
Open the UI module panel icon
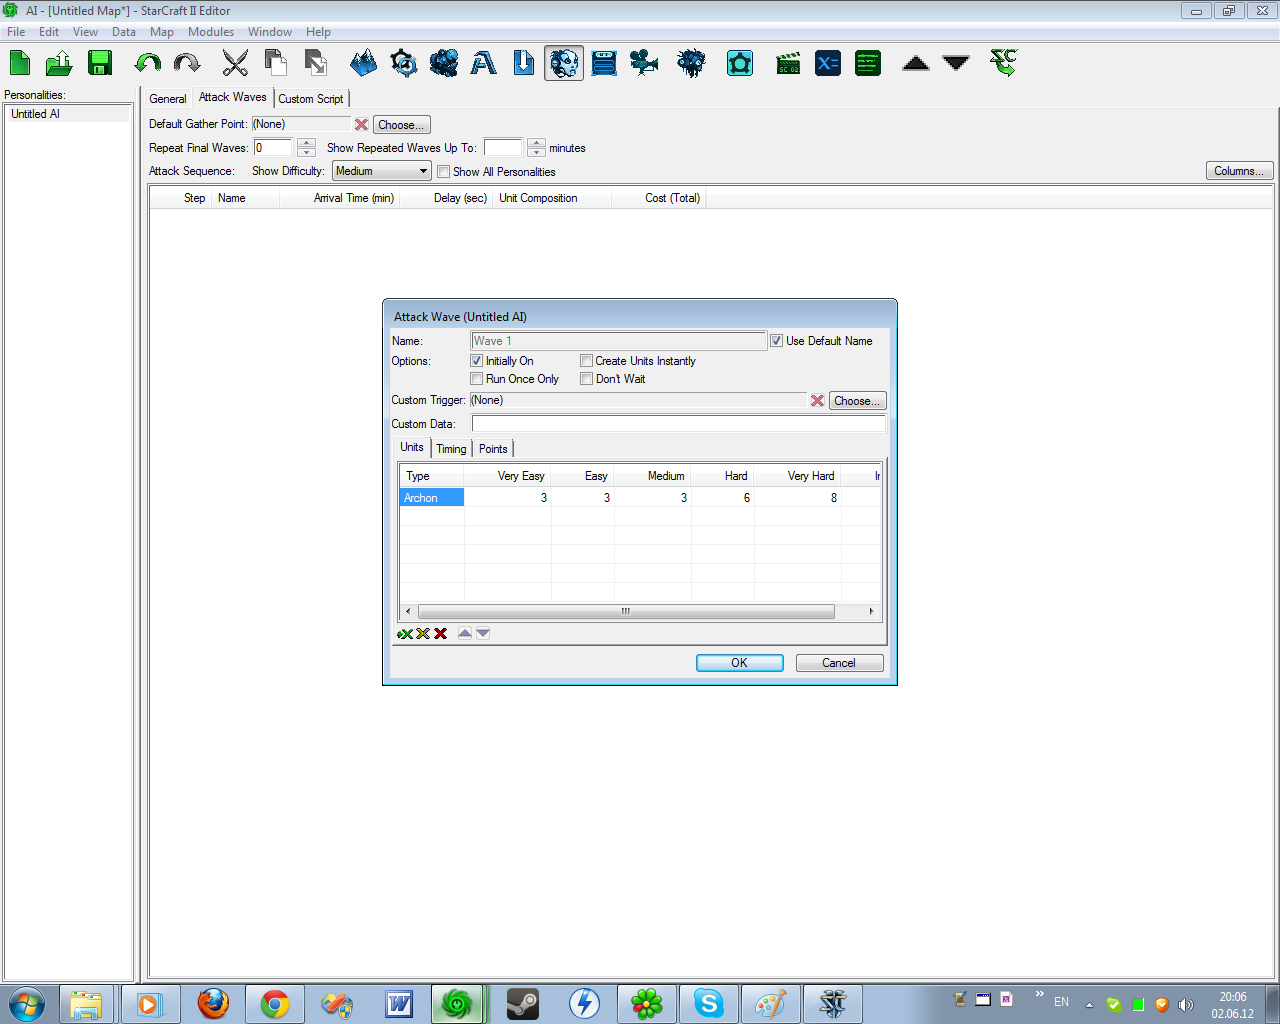coord(604,63)
